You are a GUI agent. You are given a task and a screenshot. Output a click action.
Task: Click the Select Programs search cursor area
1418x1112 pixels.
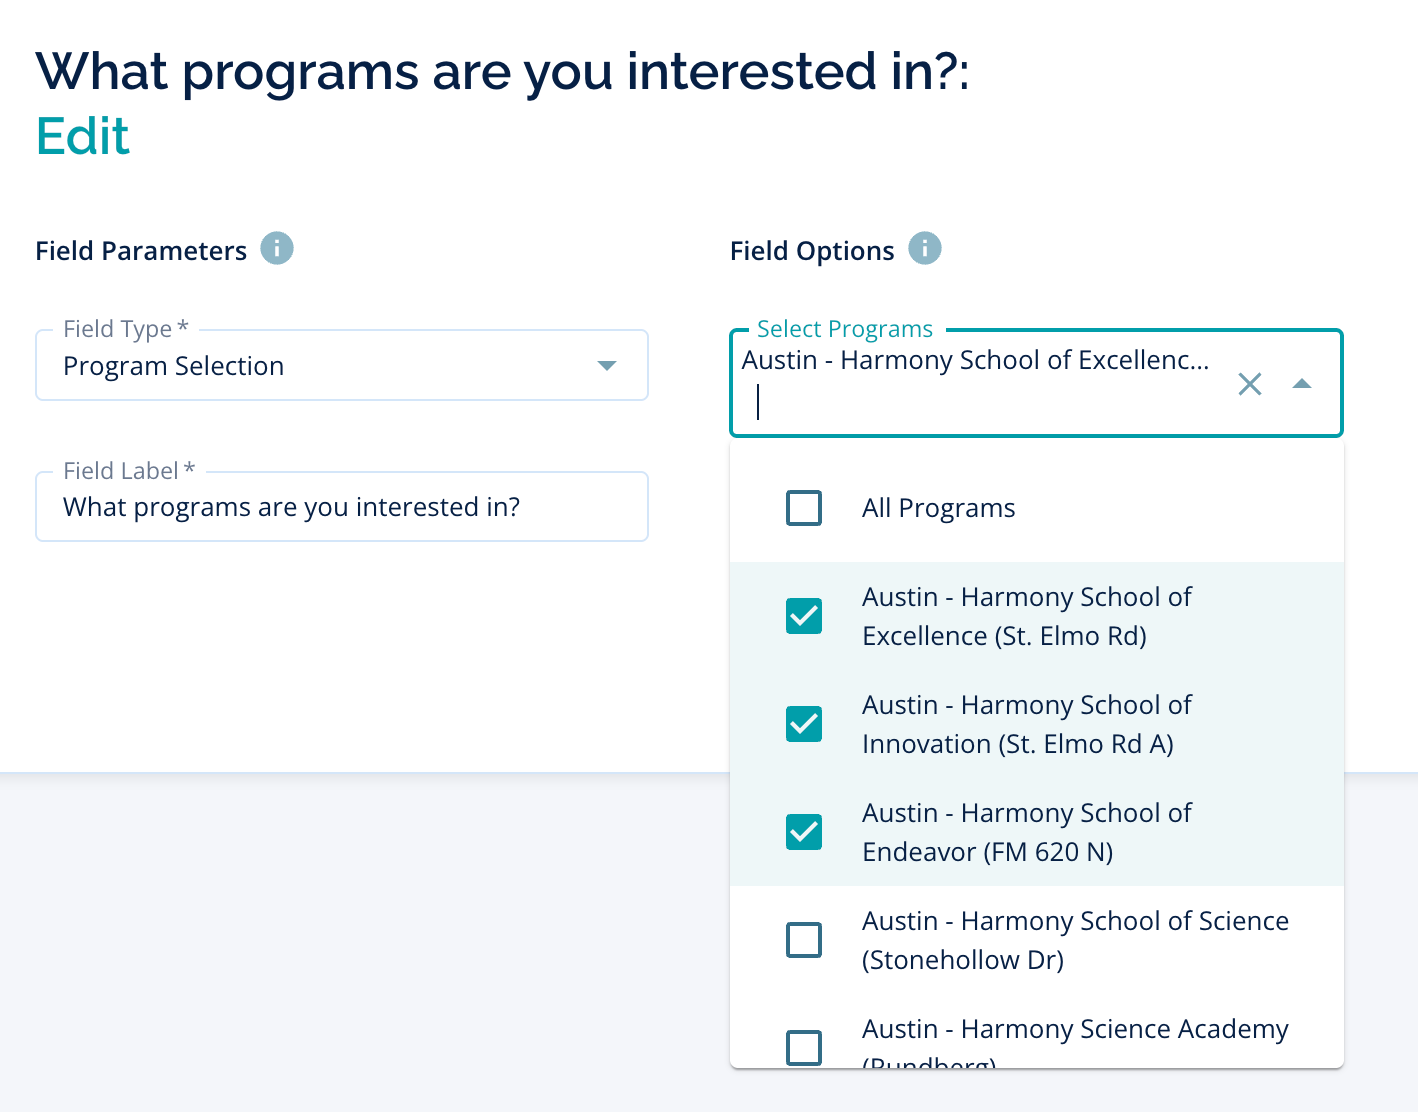(x=980, y=404)
